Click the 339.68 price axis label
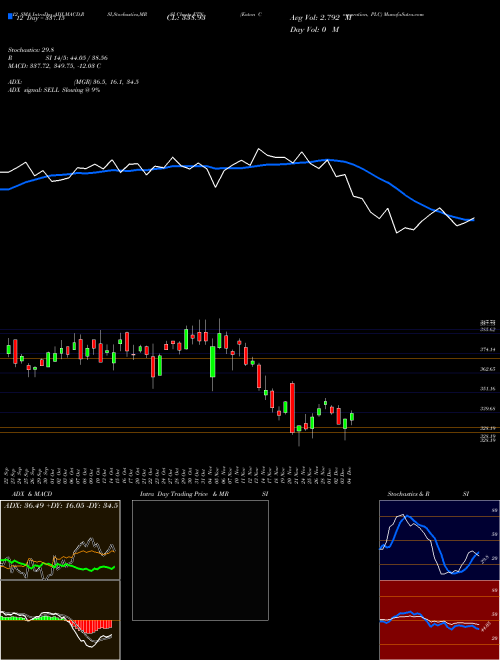The height and width of the screenshot is (660, 500). pos(488,409)
